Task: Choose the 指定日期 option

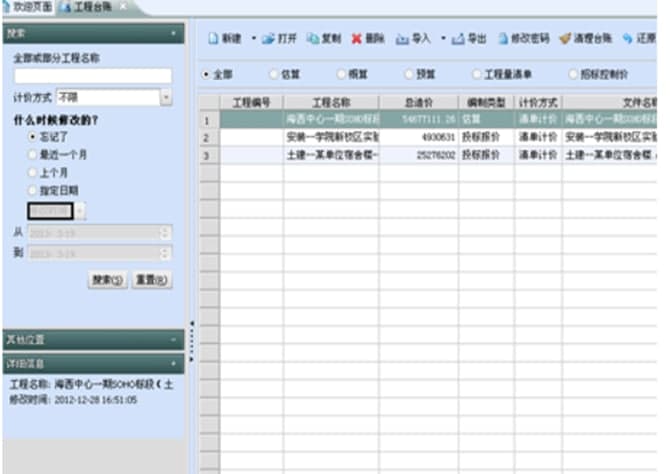Action: click(x=32, y=190)
